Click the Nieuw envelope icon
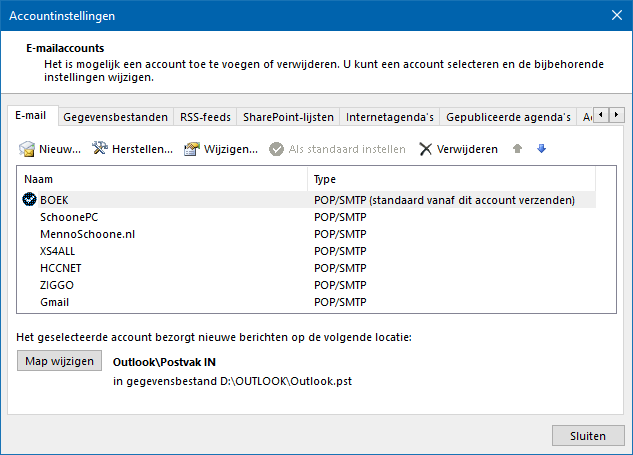 pyautogui.click(x=27, y=149)
